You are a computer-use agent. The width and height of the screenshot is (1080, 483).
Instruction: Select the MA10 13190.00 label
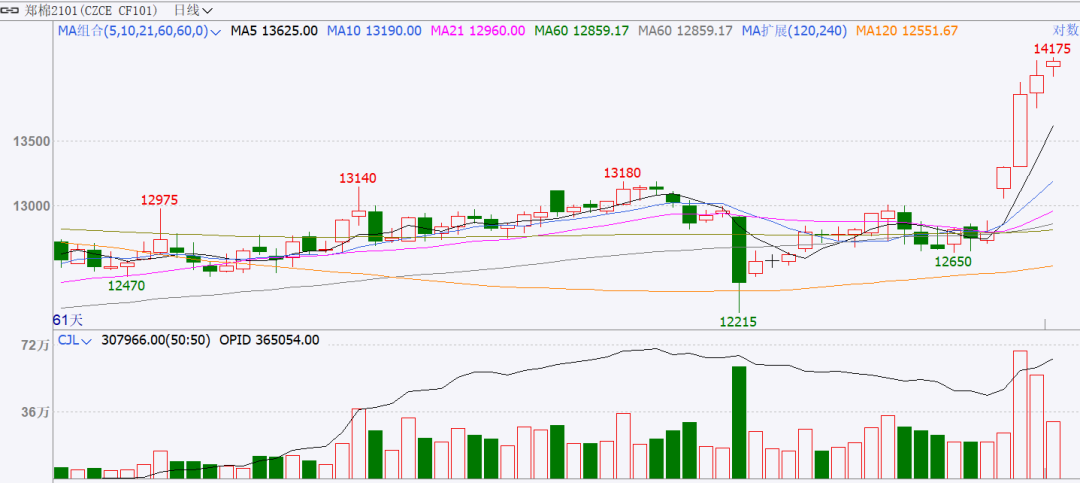tap(374, 31)
